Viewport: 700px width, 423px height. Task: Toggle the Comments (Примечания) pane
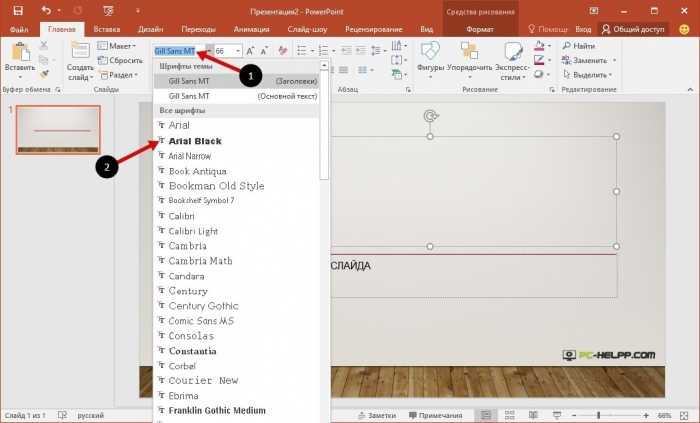(436, 415)
